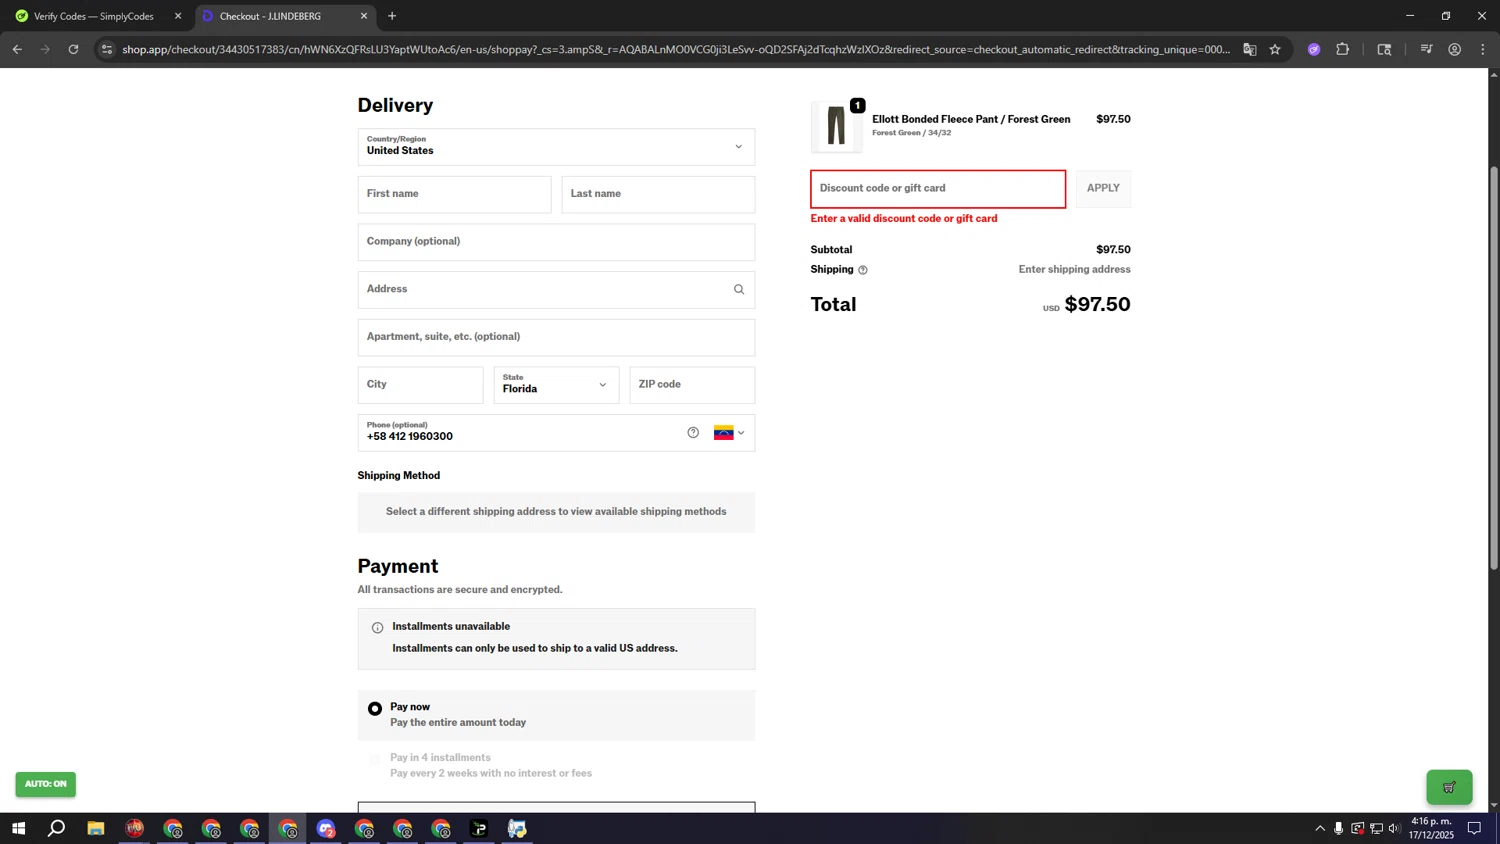The height and width of the screenshot is (844, 1500).
Task: Open the media controls icon in Chrome toolbar
Action: 1426,49
